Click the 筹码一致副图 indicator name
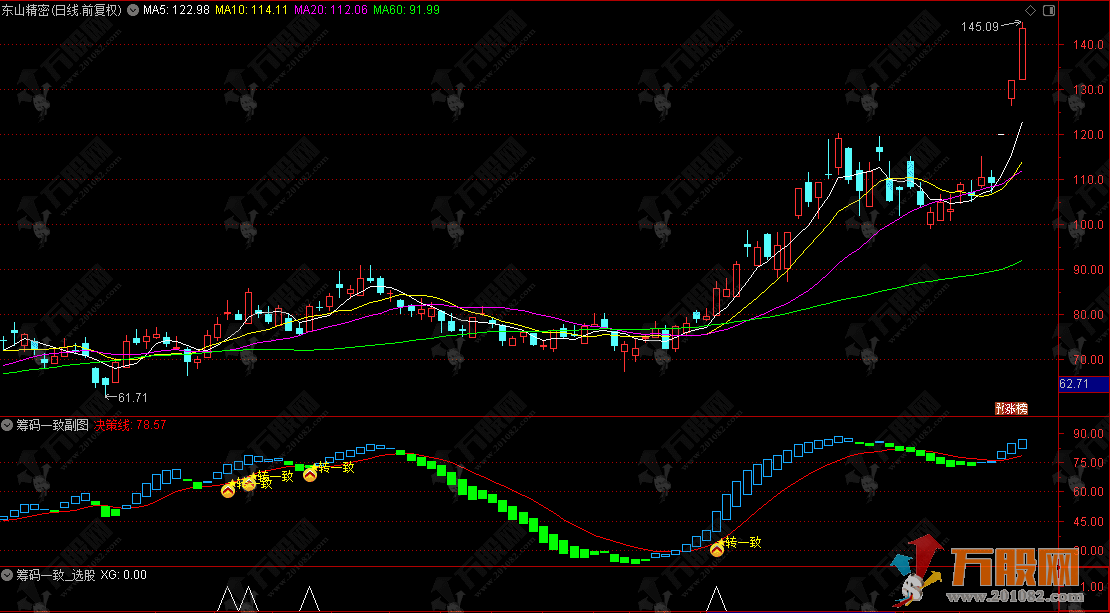Viewport: 1110px width, 613px height. click(53, 425)
